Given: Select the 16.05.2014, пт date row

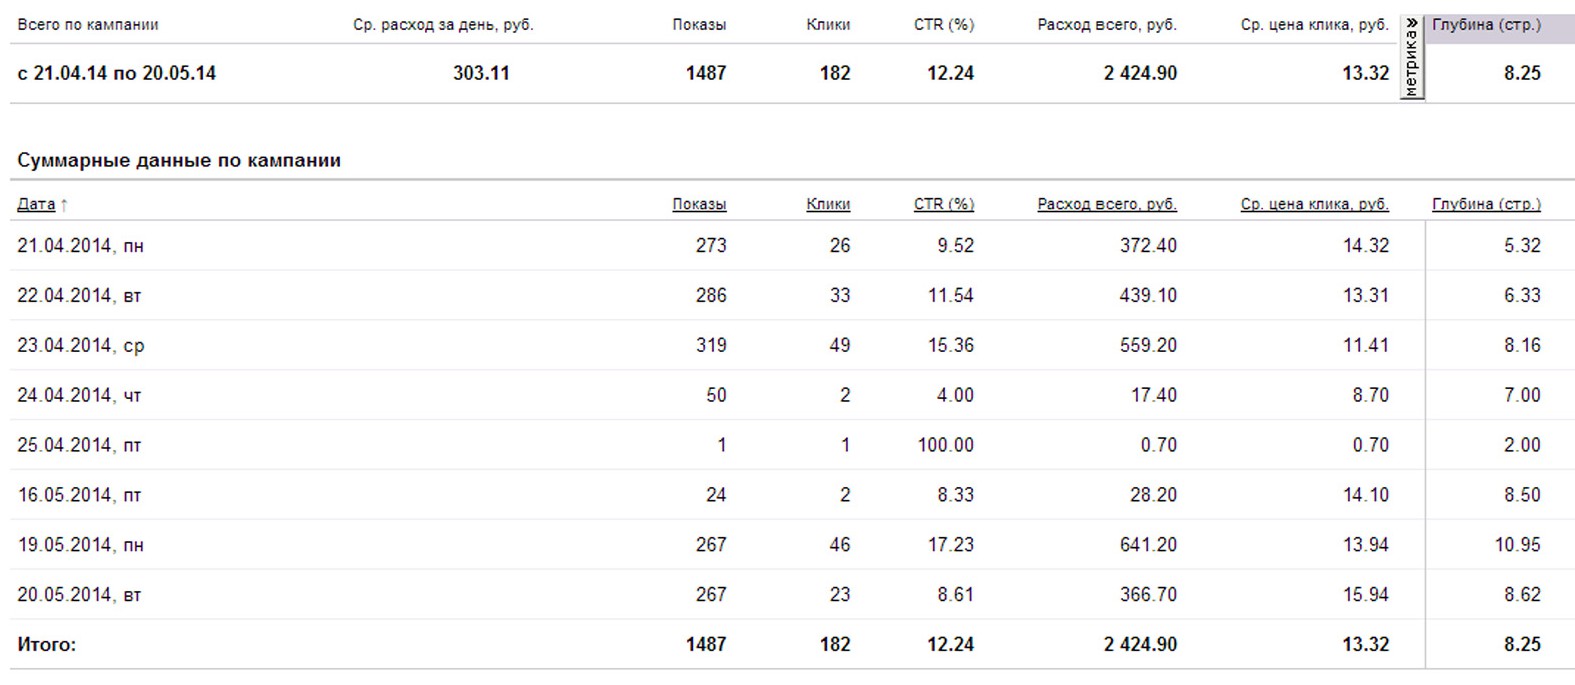Looking at the screenshot, I should point(79,496).
